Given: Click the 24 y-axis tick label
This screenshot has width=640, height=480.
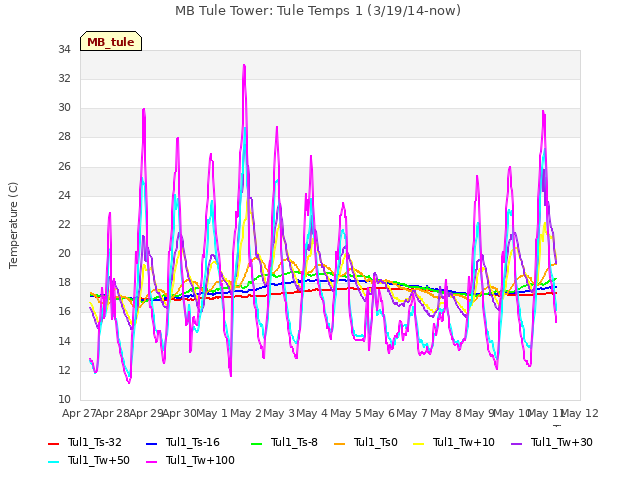Looking at the screenshot, I should pos(64,195).
